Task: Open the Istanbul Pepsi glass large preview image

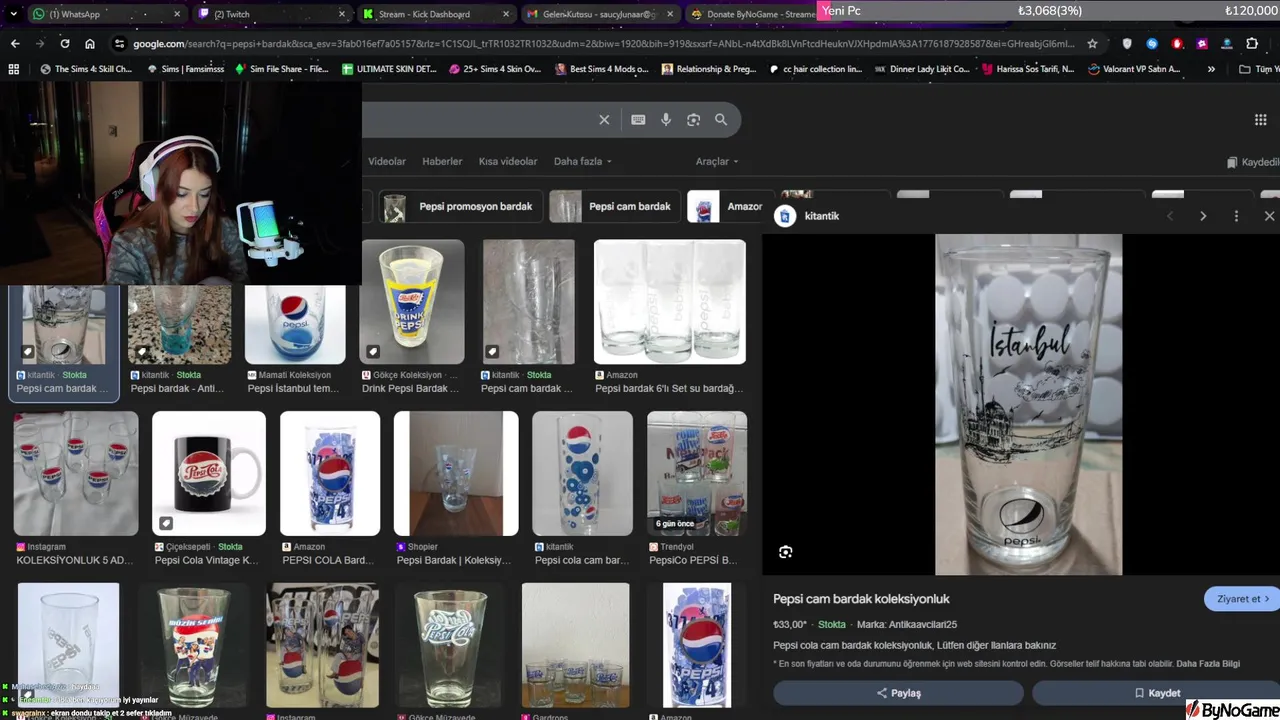Action: coord(1028,405)
